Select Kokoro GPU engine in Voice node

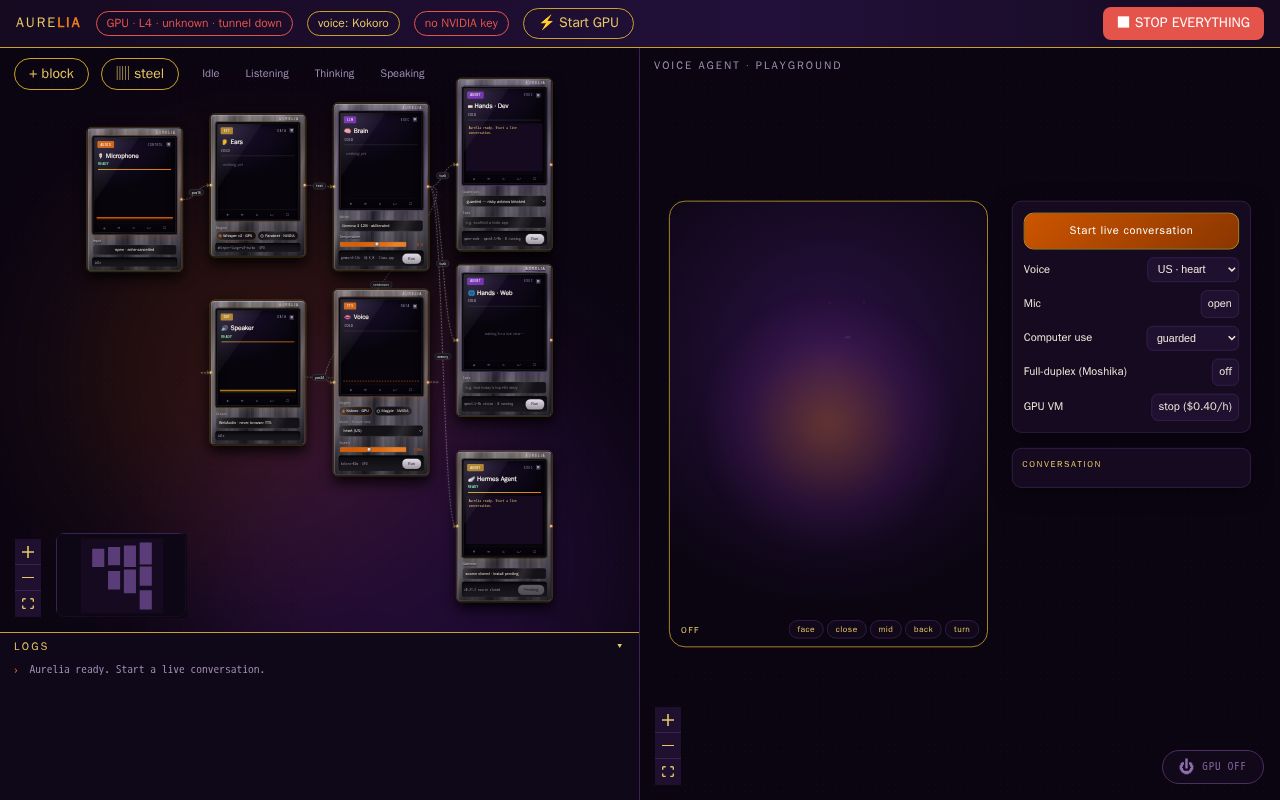[356, 411]
